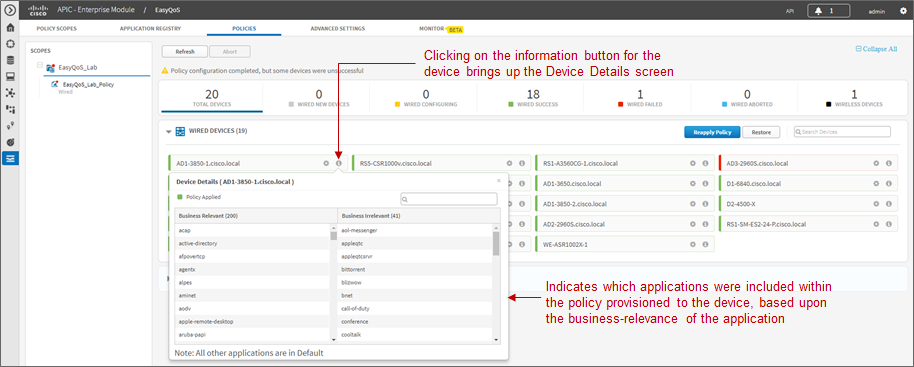Click gear icon for RS5-CSR1000v.cisco.local
Image resolution: width=914 pixels, height=367 pixels.
[509, 163]
